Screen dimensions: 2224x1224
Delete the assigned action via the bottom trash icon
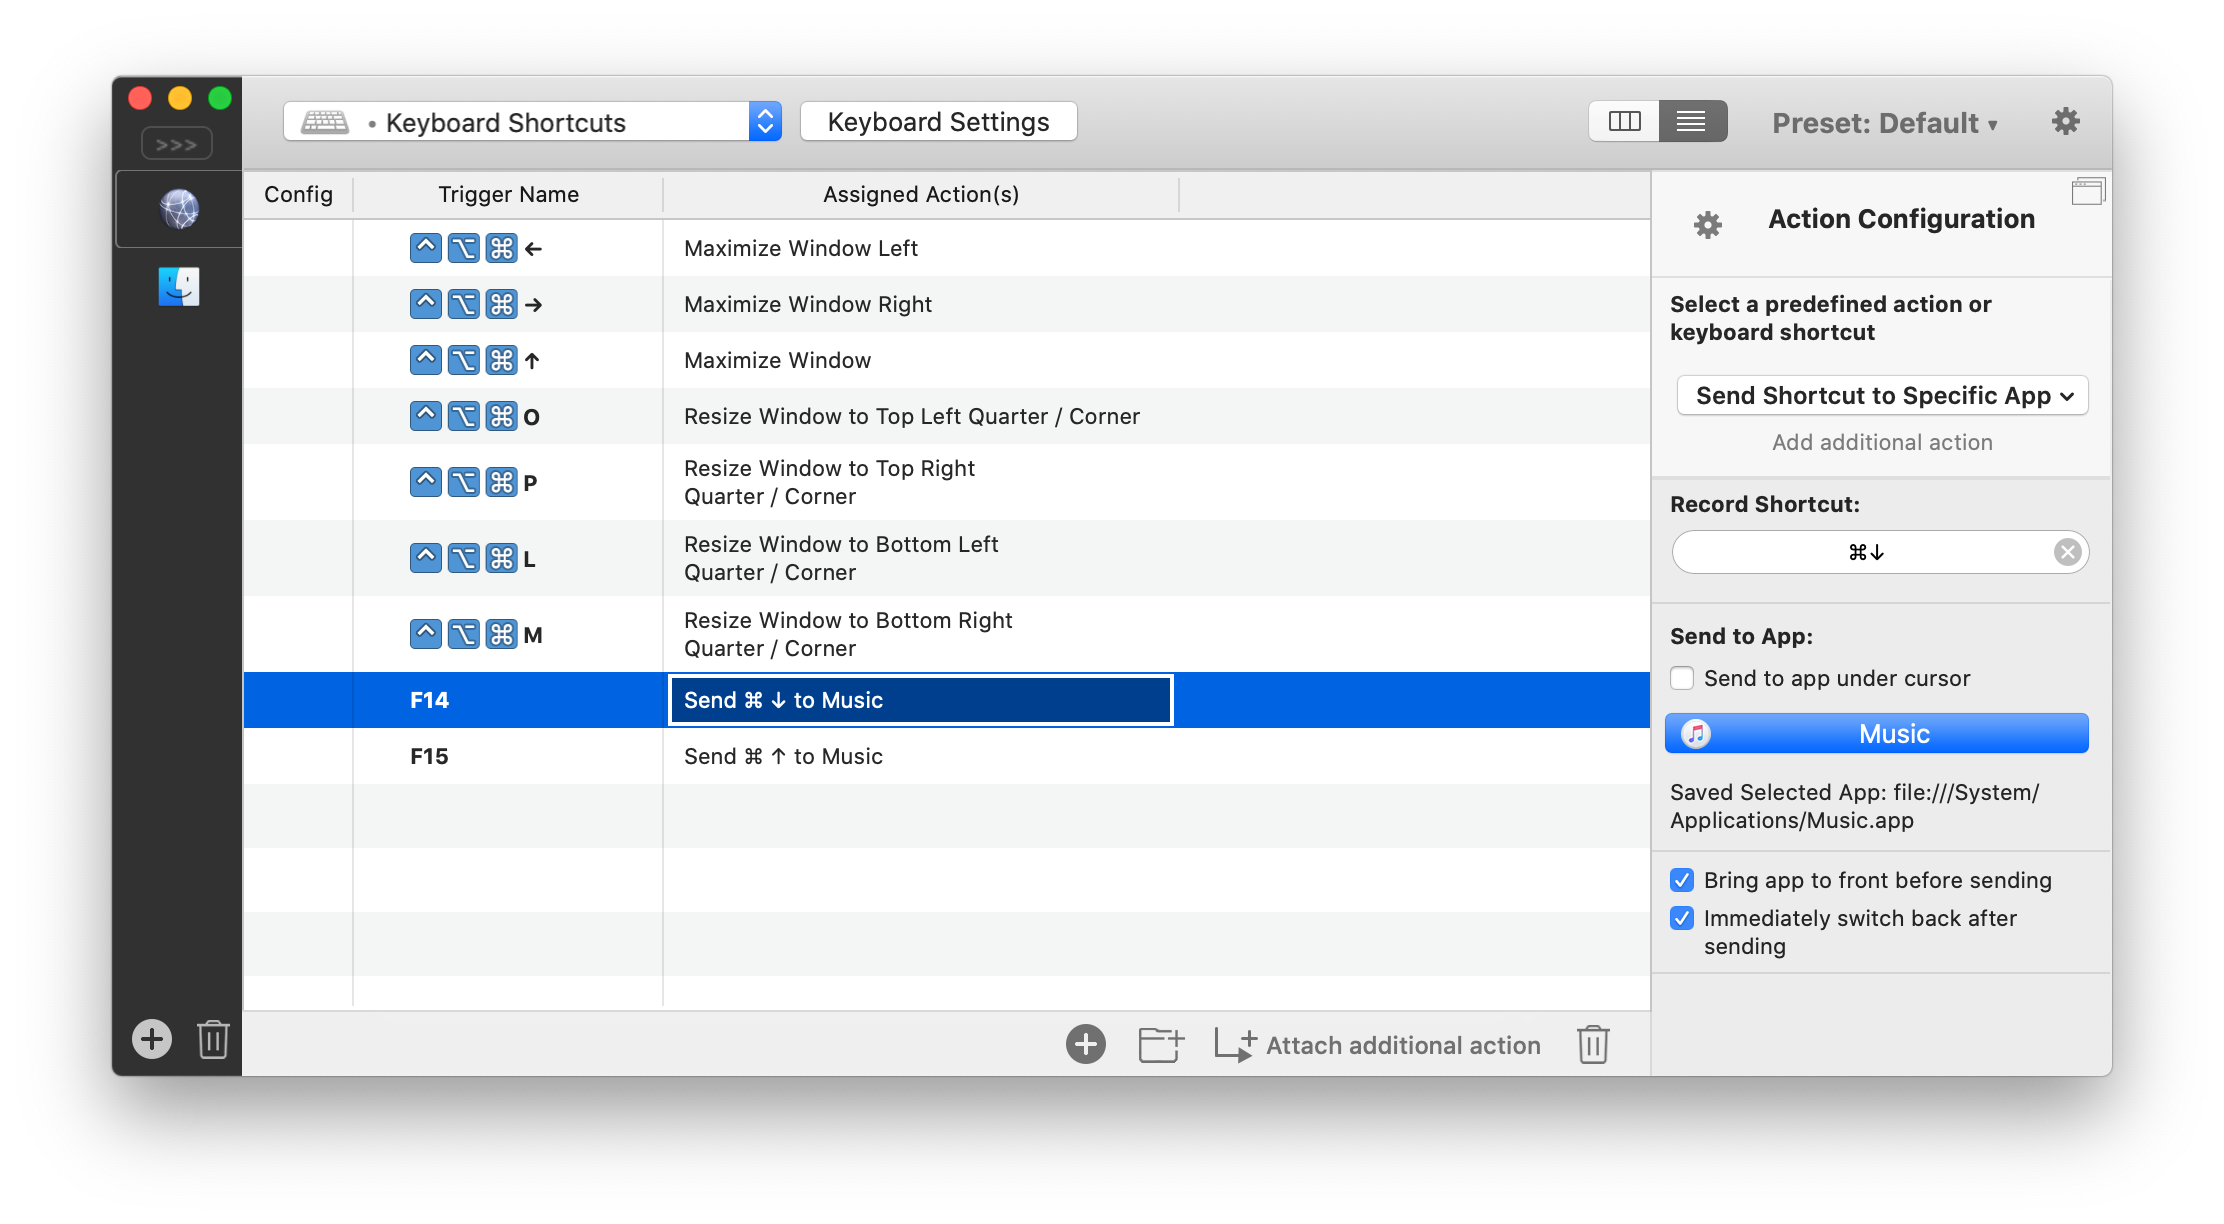tap(1592, 1044)
